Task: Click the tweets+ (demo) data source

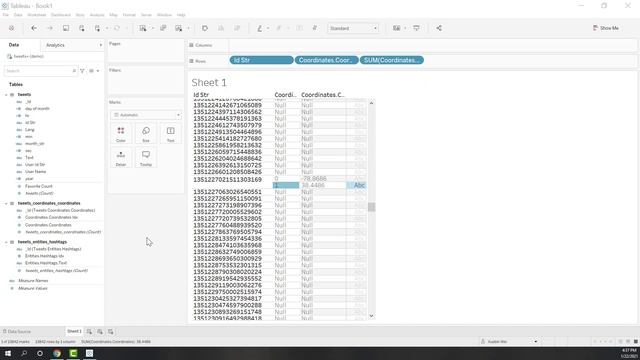Action: 25,56
